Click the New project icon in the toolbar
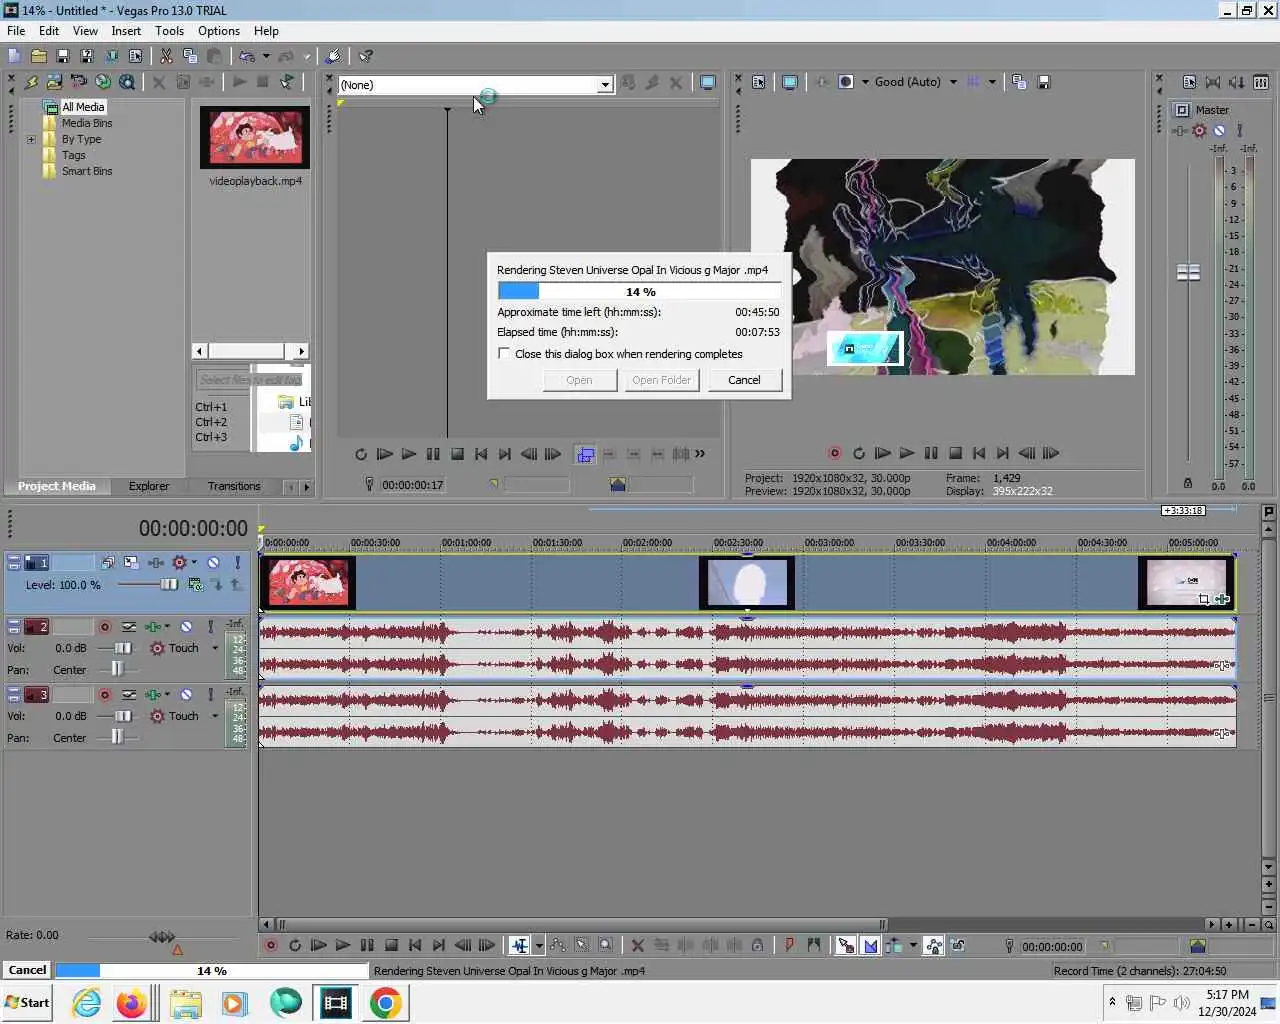Viewport: 1280px width, 1024px height. (x=14, y=56)
